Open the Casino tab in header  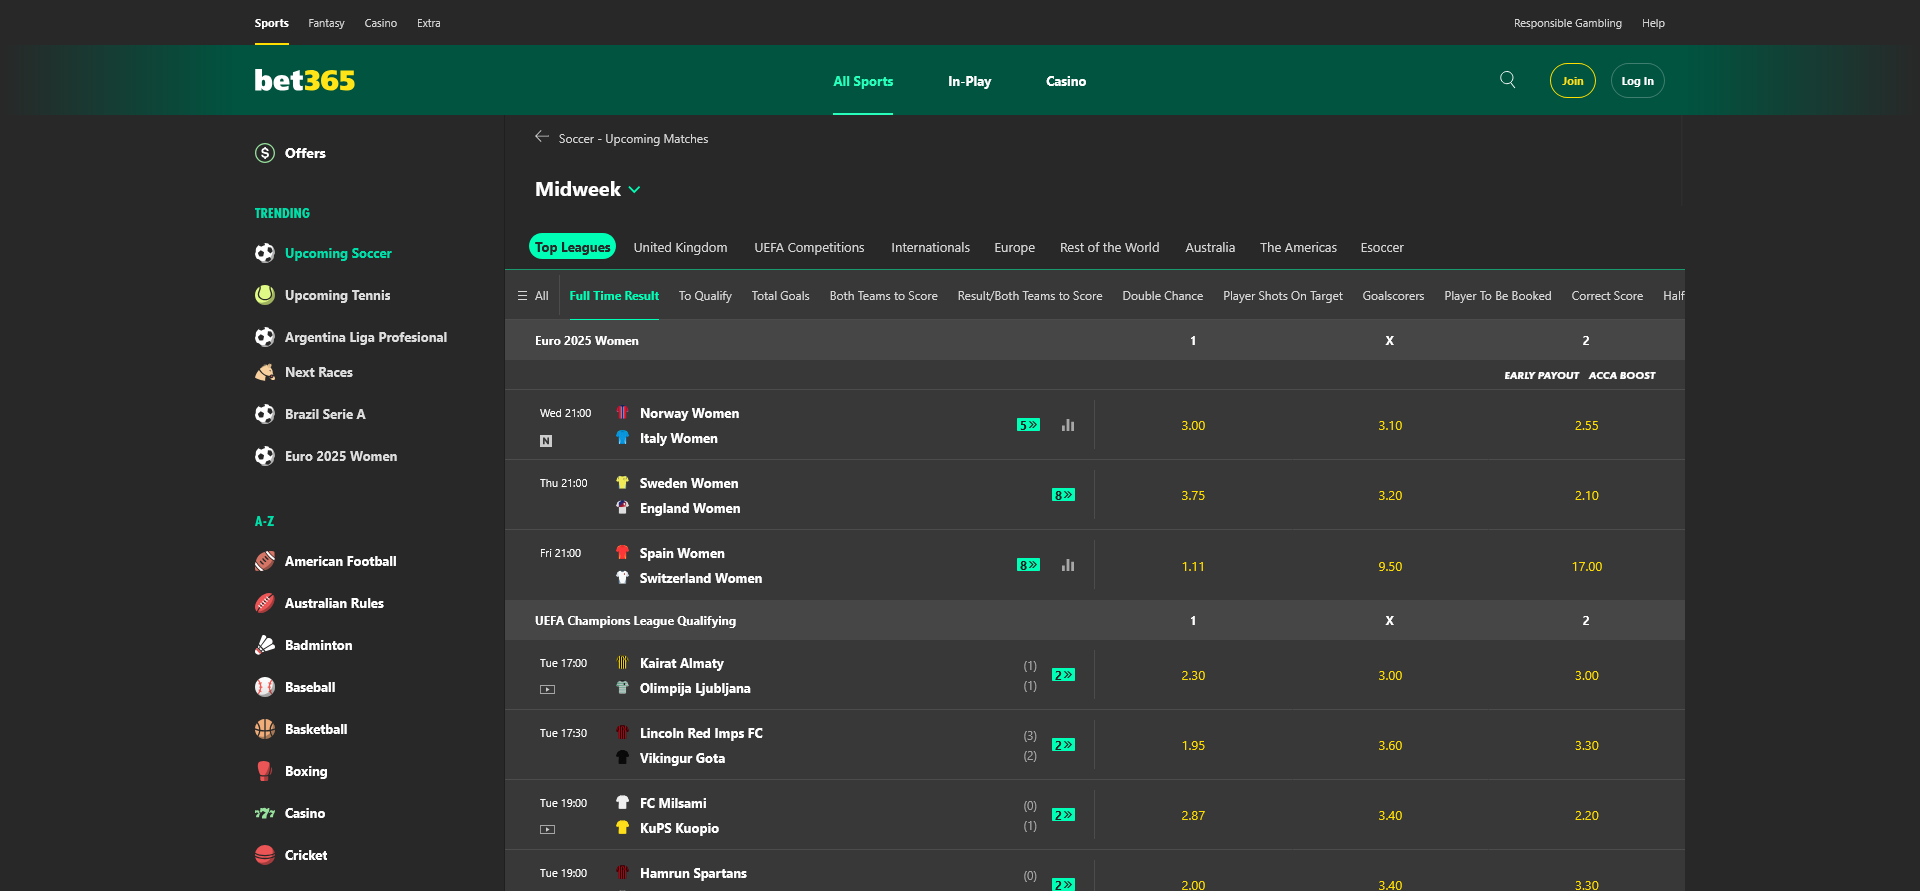pos(1066,81)
